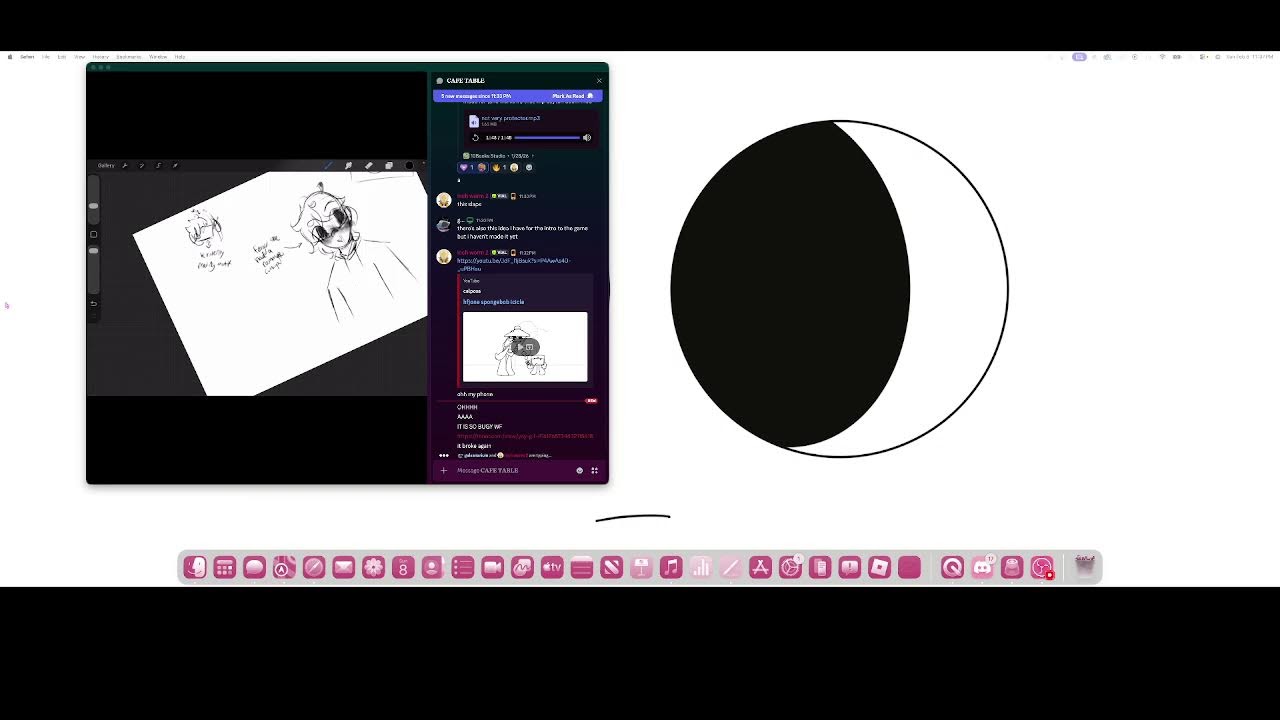Open Procreate Actions wrench icon

(125, 165)
